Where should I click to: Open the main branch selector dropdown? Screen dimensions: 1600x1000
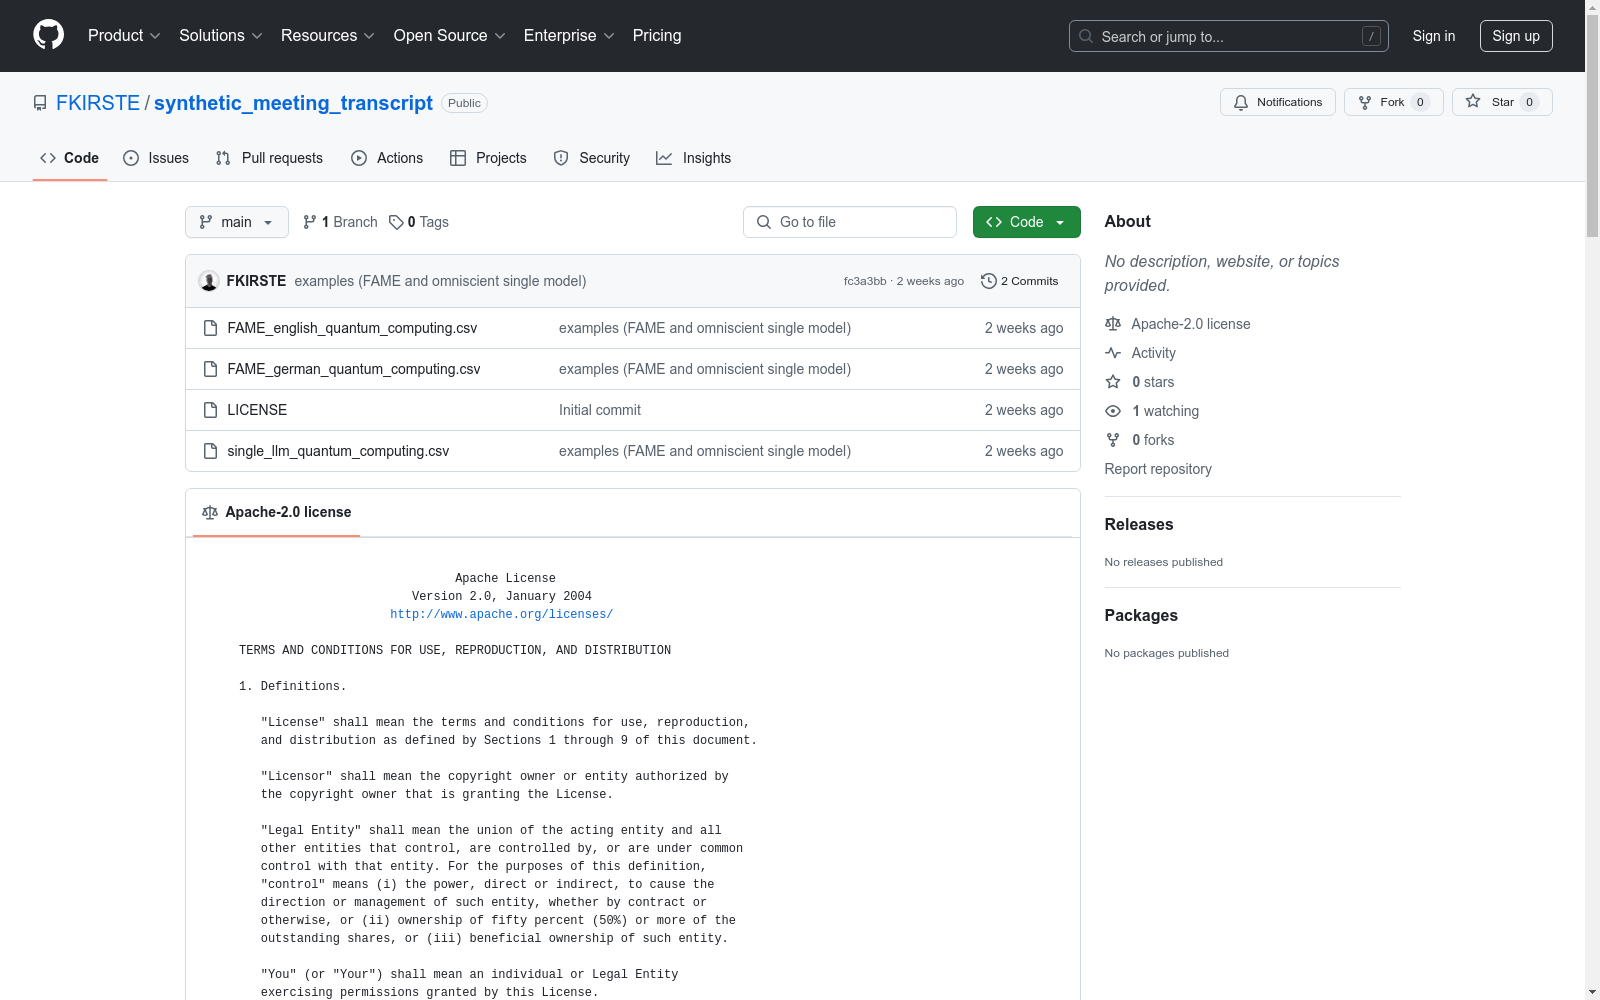[237, 222]
